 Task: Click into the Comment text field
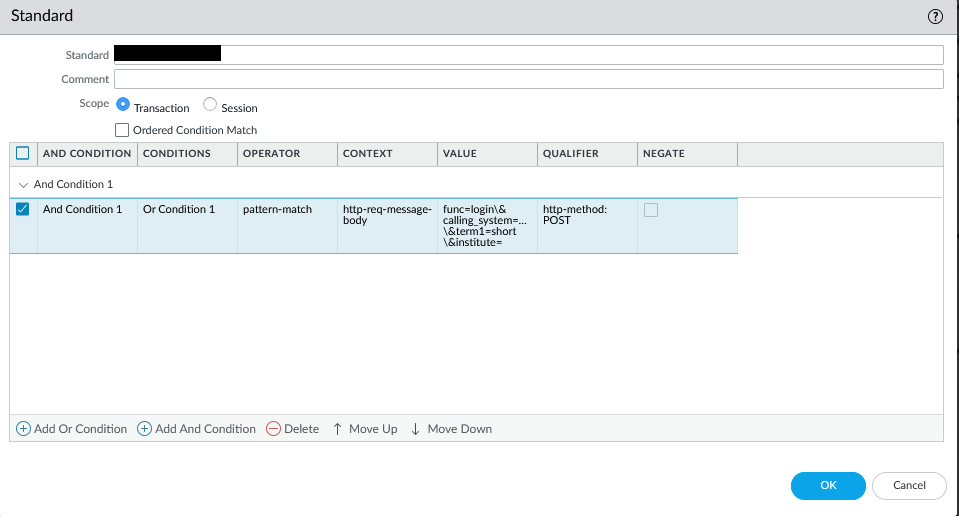tap(528, 79)
